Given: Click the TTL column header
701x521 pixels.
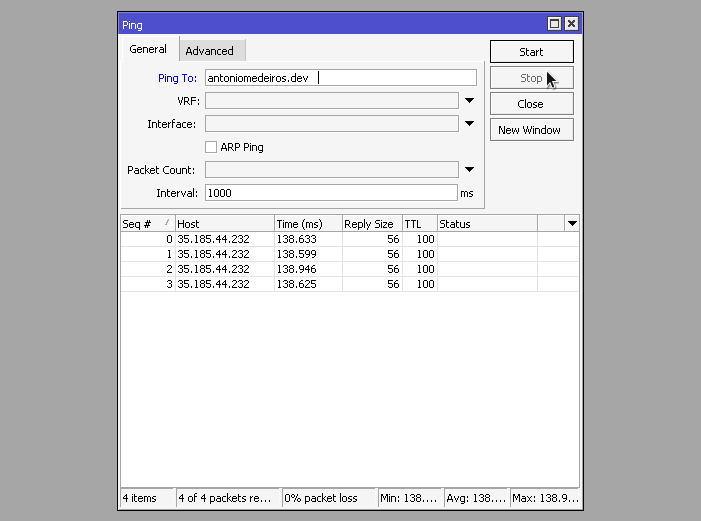Looking at the screenshot, I should coord(419,224).
